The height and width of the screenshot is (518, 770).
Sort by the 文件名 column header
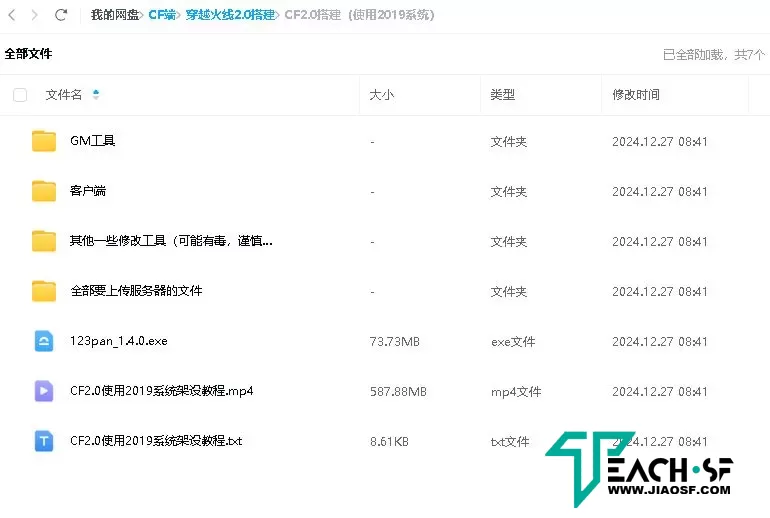pyautogui.click(x=64, y=95)
